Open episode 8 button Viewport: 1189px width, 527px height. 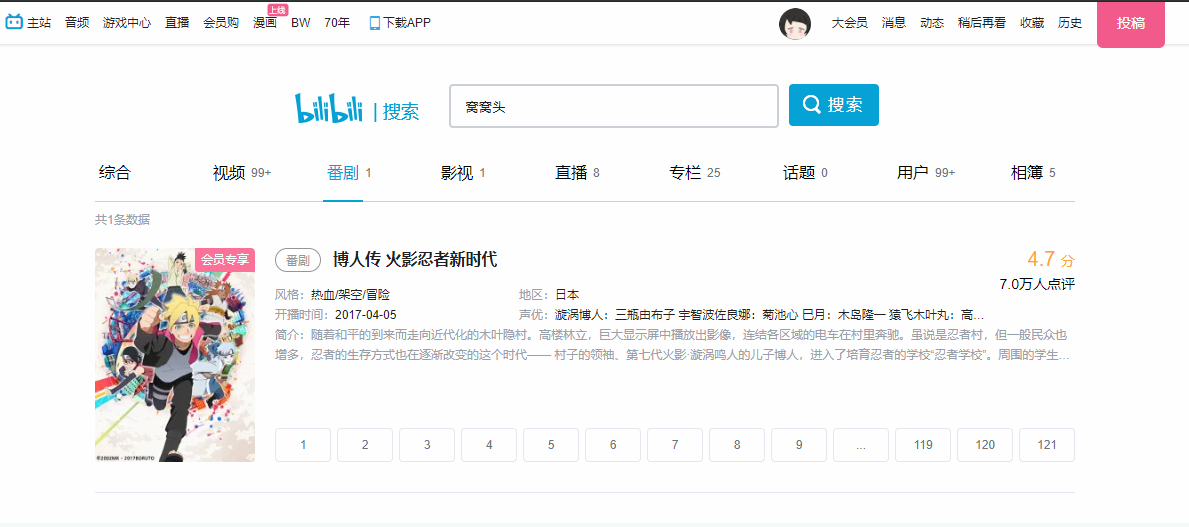point(737,445)
